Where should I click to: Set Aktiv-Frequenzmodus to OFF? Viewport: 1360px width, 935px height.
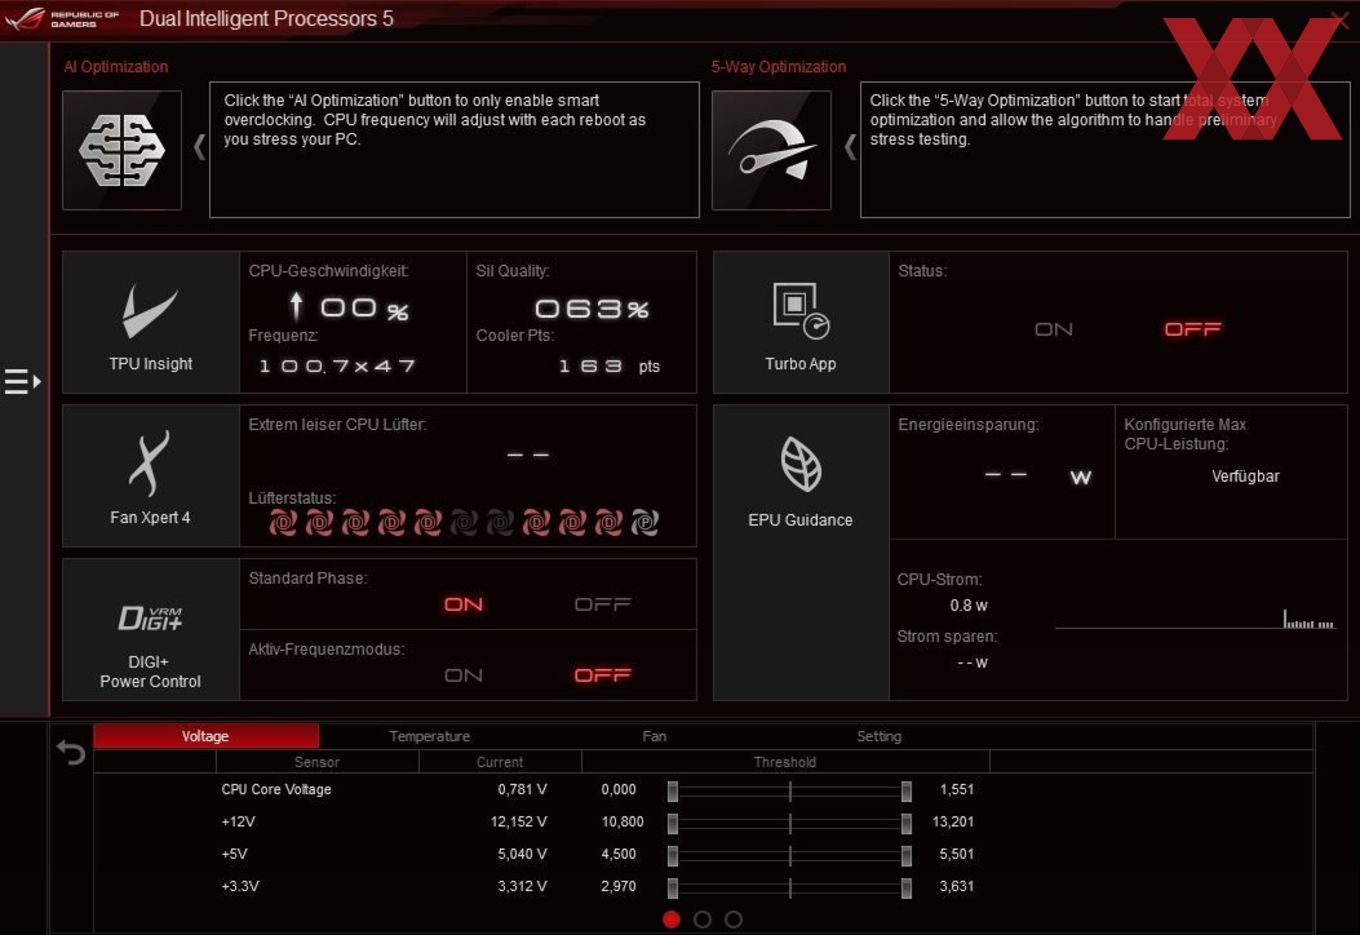tap(603, 675)
